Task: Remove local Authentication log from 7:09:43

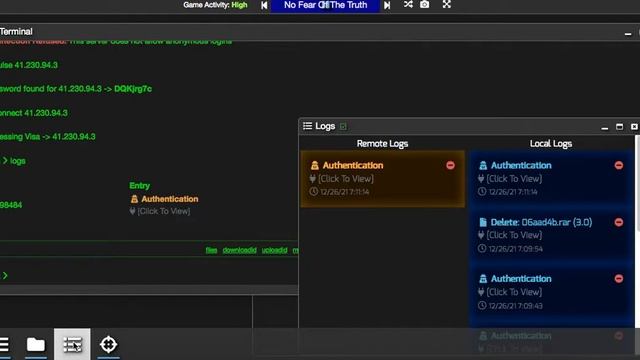Action: coord(619,279)
